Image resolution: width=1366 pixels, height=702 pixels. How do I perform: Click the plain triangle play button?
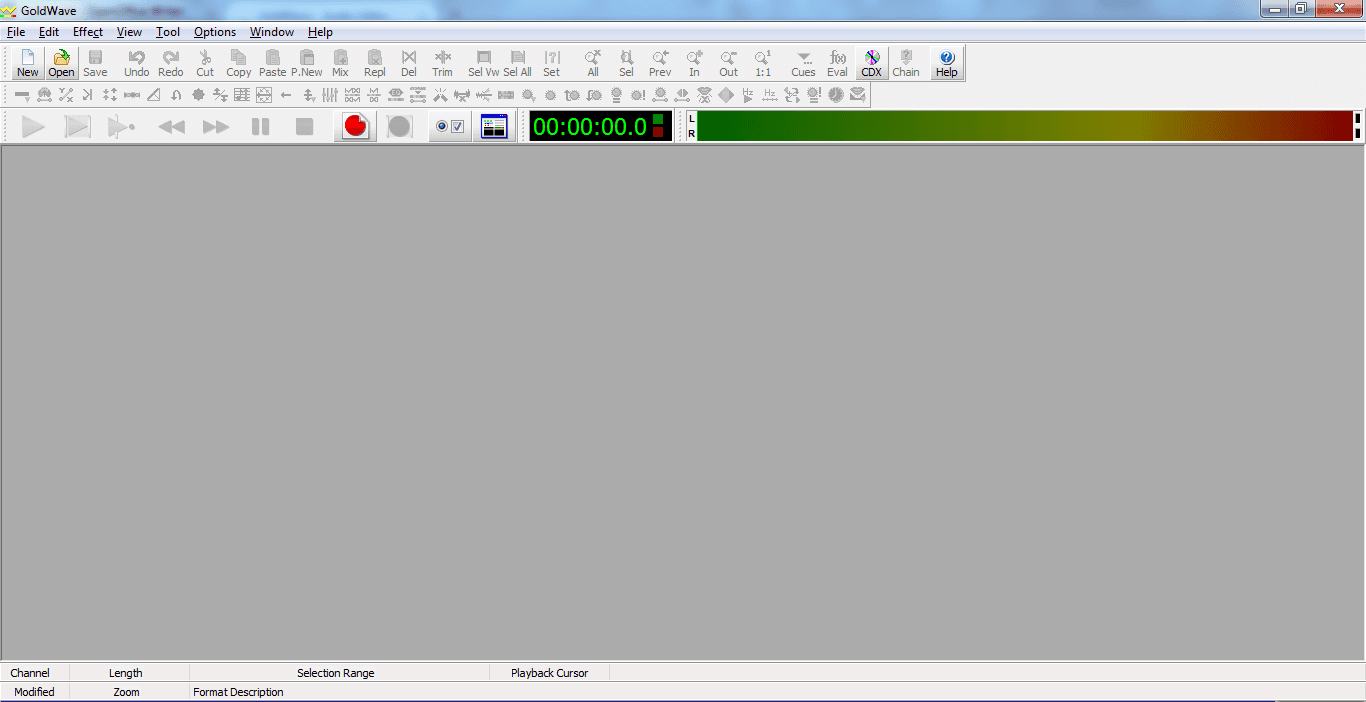(x=33, y=127)
